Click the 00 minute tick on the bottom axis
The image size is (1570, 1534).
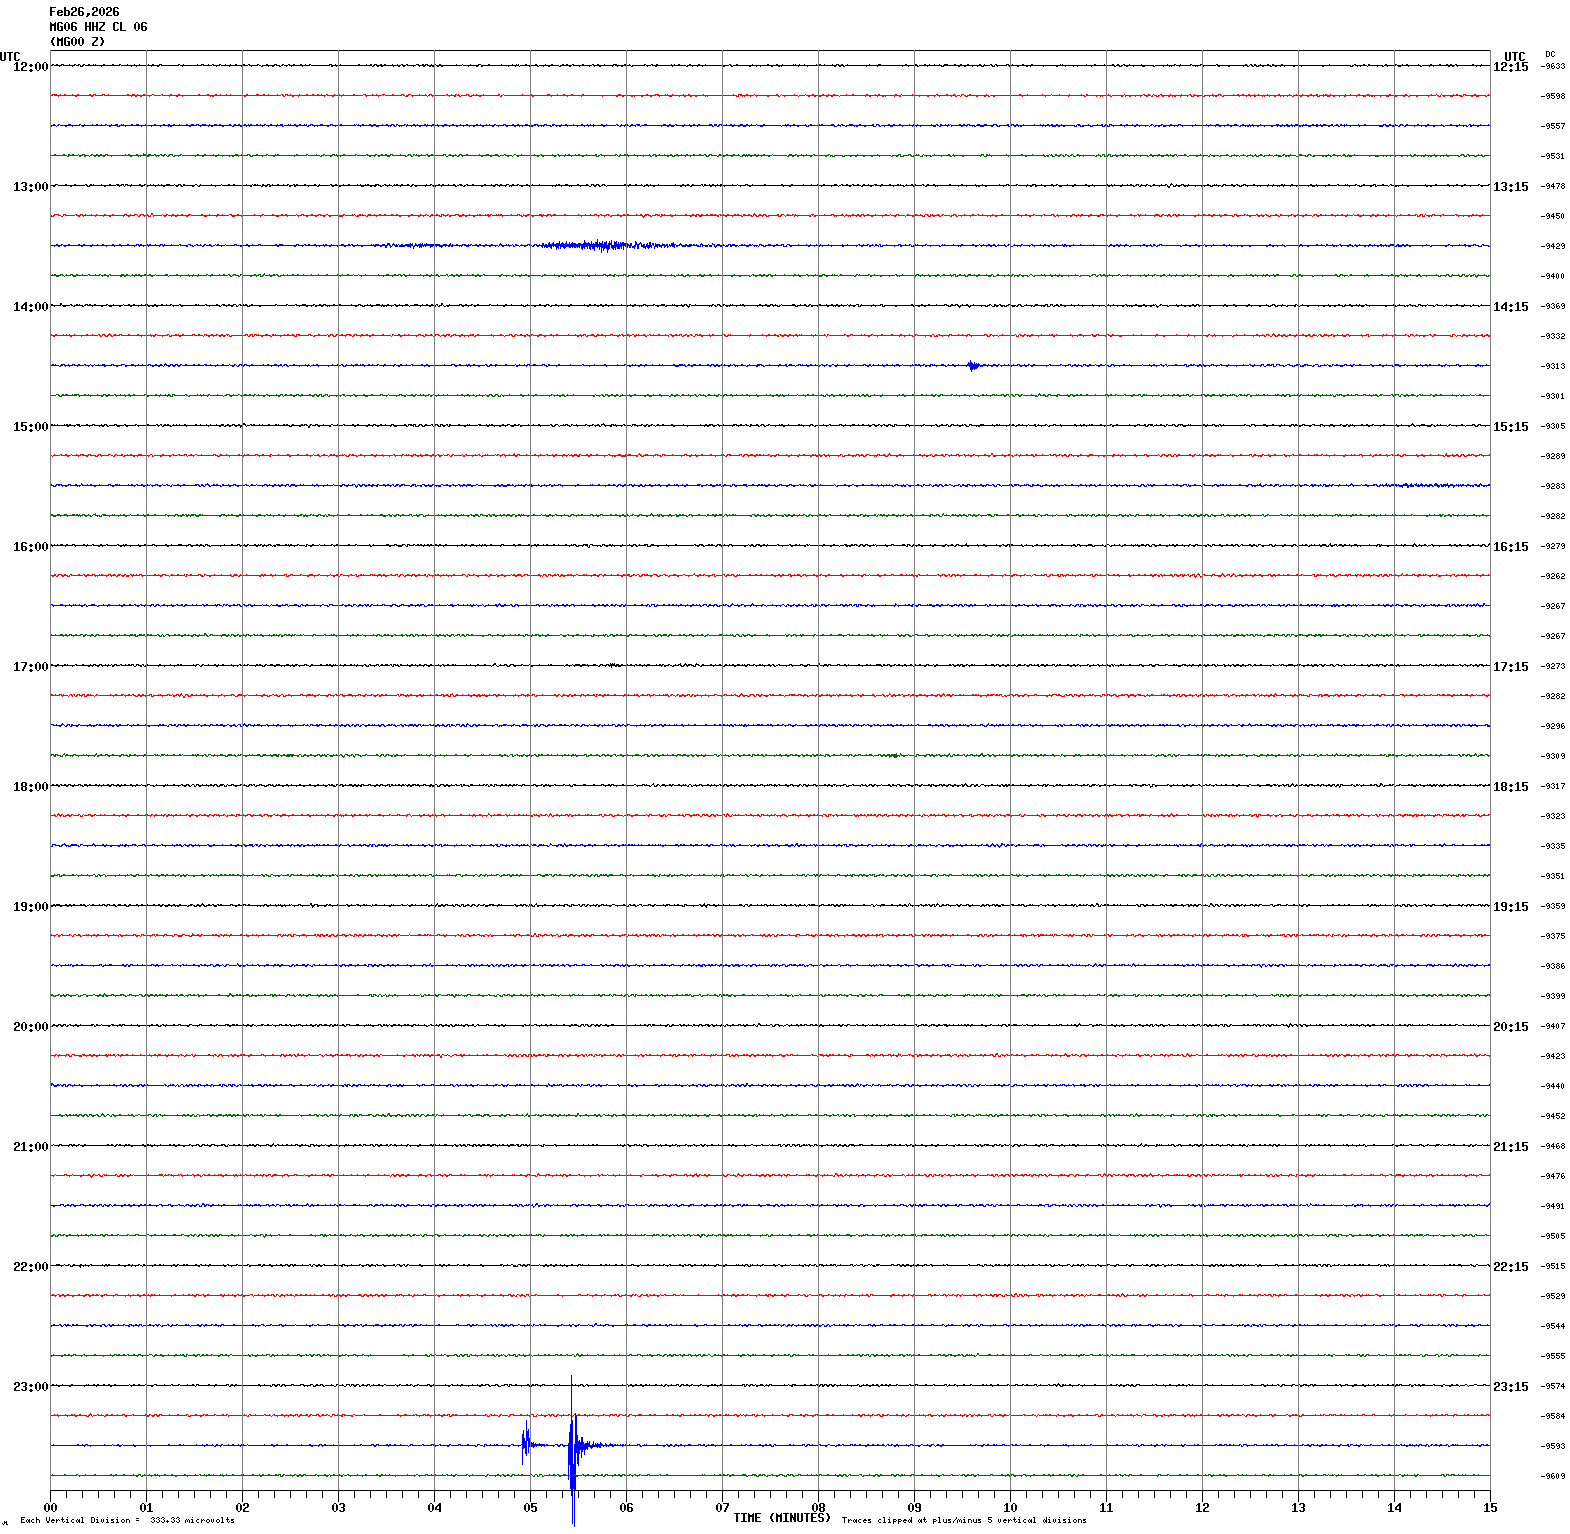coord(51,1508)
